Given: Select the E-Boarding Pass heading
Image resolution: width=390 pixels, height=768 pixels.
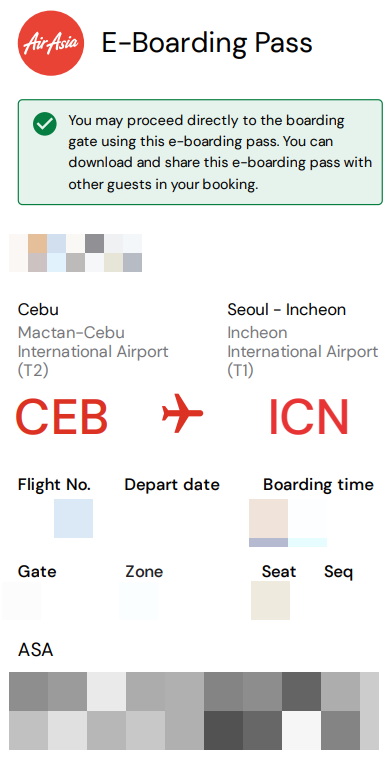Looking at the screenshot, I should (207, 43).
